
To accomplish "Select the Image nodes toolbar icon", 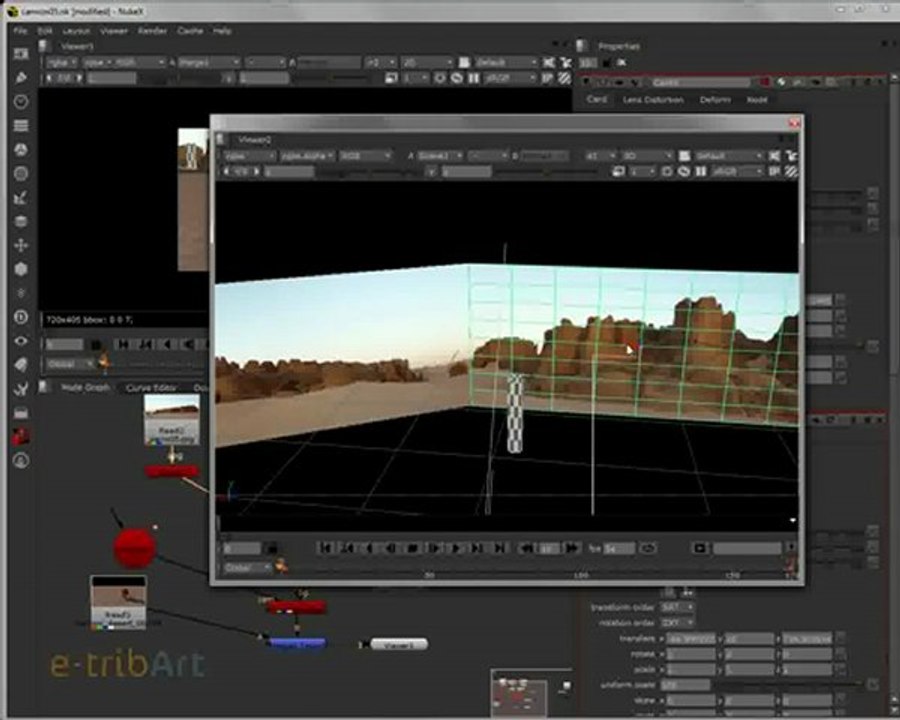I will click(x=21, y=54).
